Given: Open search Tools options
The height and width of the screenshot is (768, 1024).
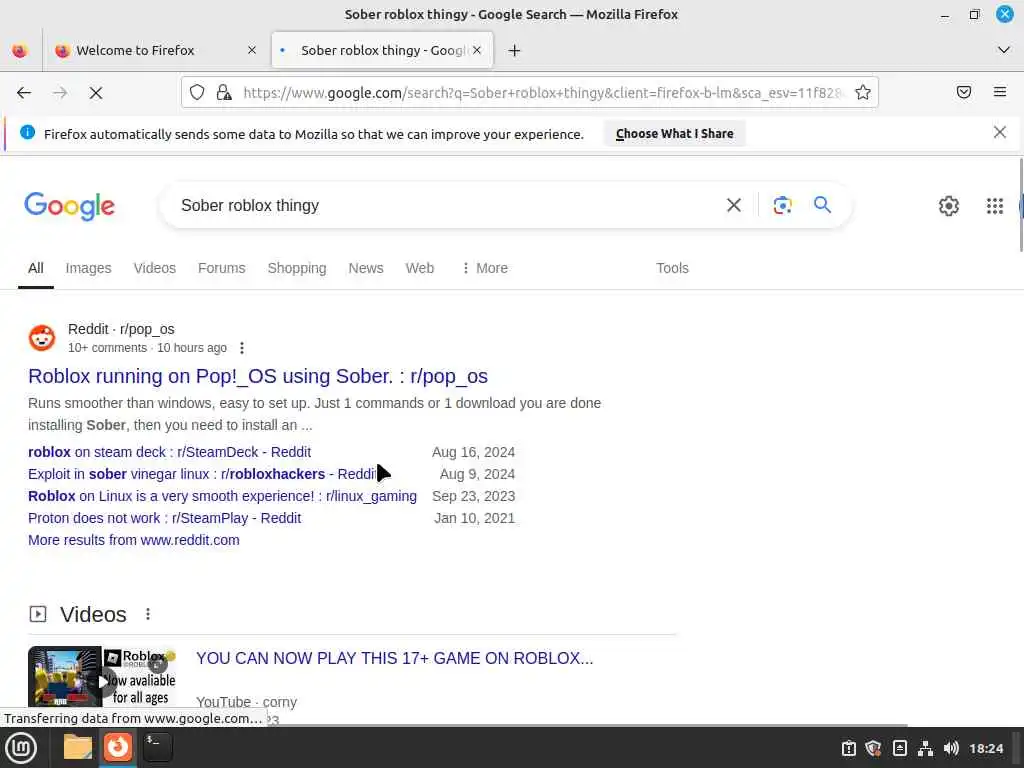Looking at the screenshot, I should (x=672, y=268).
